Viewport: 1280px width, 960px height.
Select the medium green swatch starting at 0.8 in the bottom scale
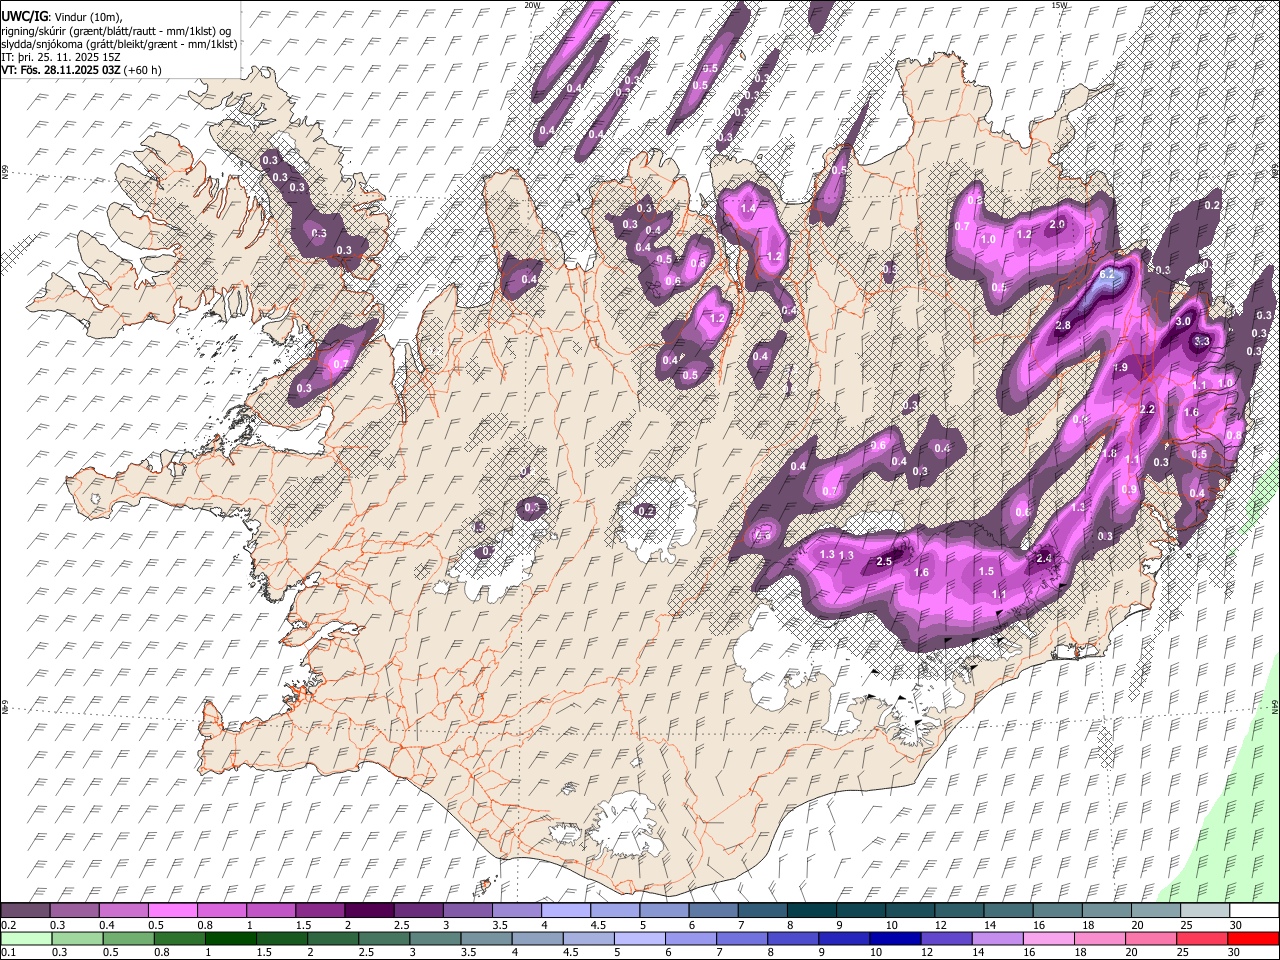(179, 938)
